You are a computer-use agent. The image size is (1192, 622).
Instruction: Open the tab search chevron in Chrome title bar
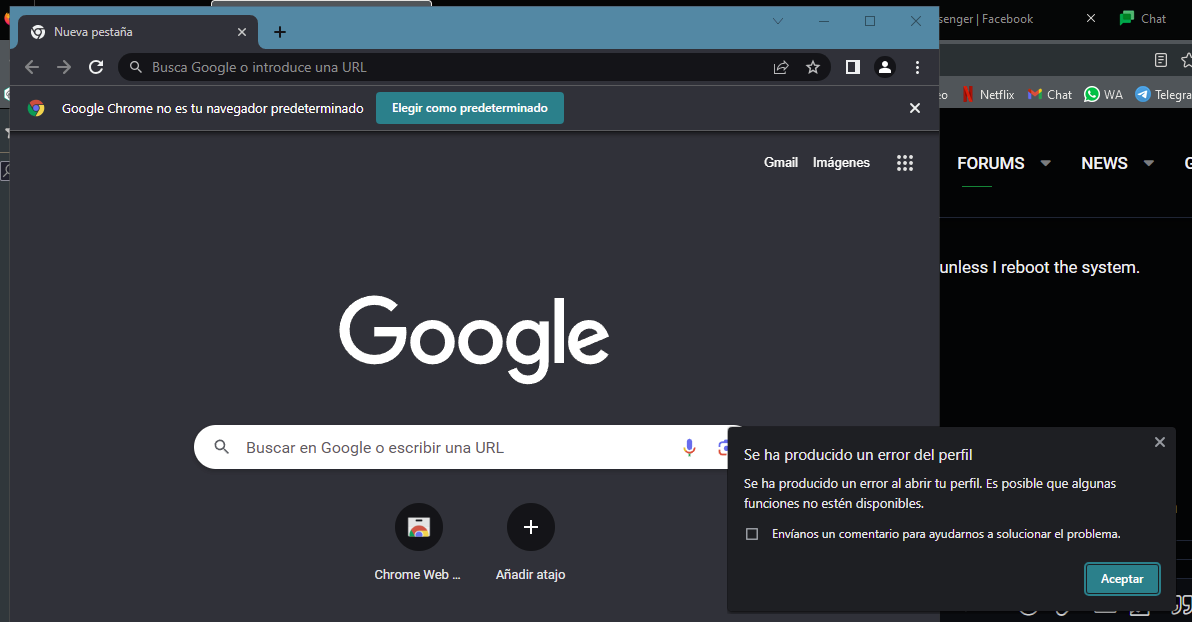[778, 21]
